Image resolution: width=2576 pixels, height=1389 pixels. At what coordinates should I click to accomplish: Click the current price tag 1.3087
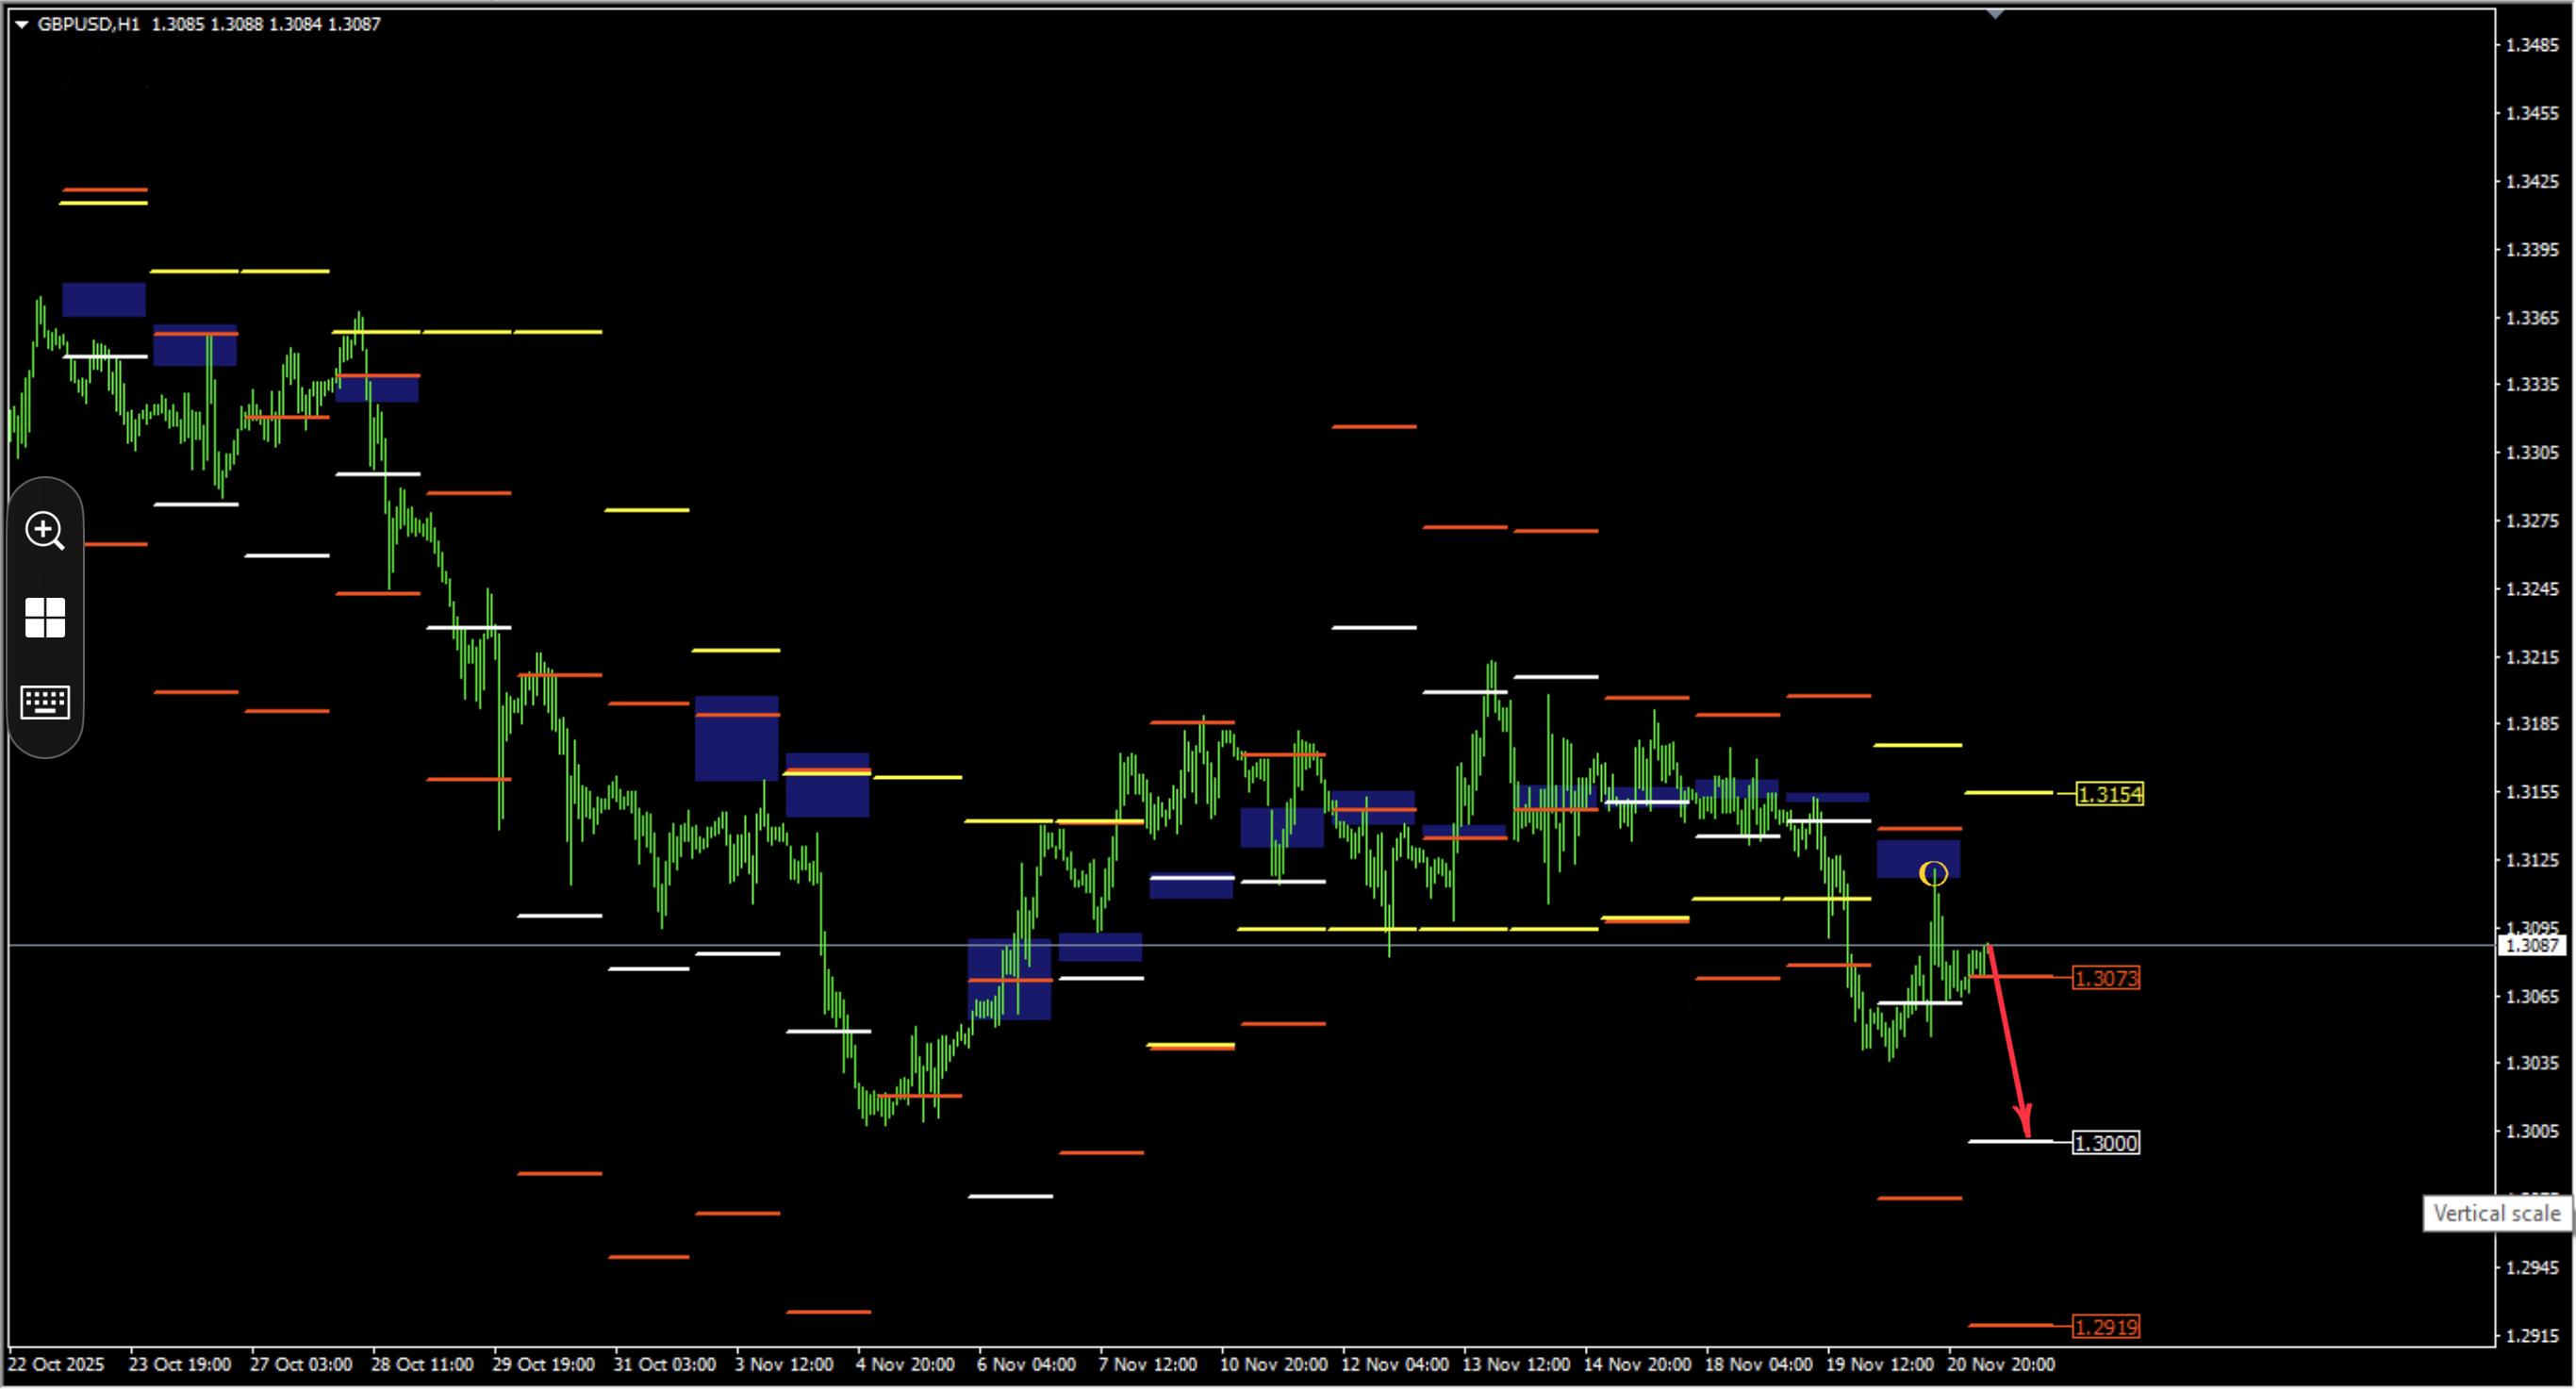pyautogui.click(x=2531, y=945)
